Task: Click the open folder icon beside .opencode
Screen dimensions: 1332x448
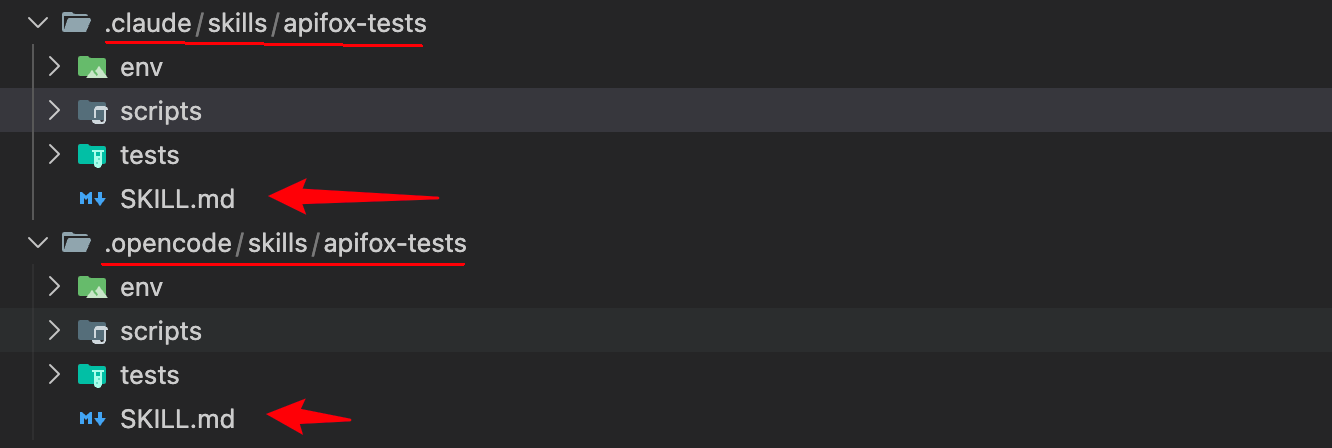Action: [76, 243]
